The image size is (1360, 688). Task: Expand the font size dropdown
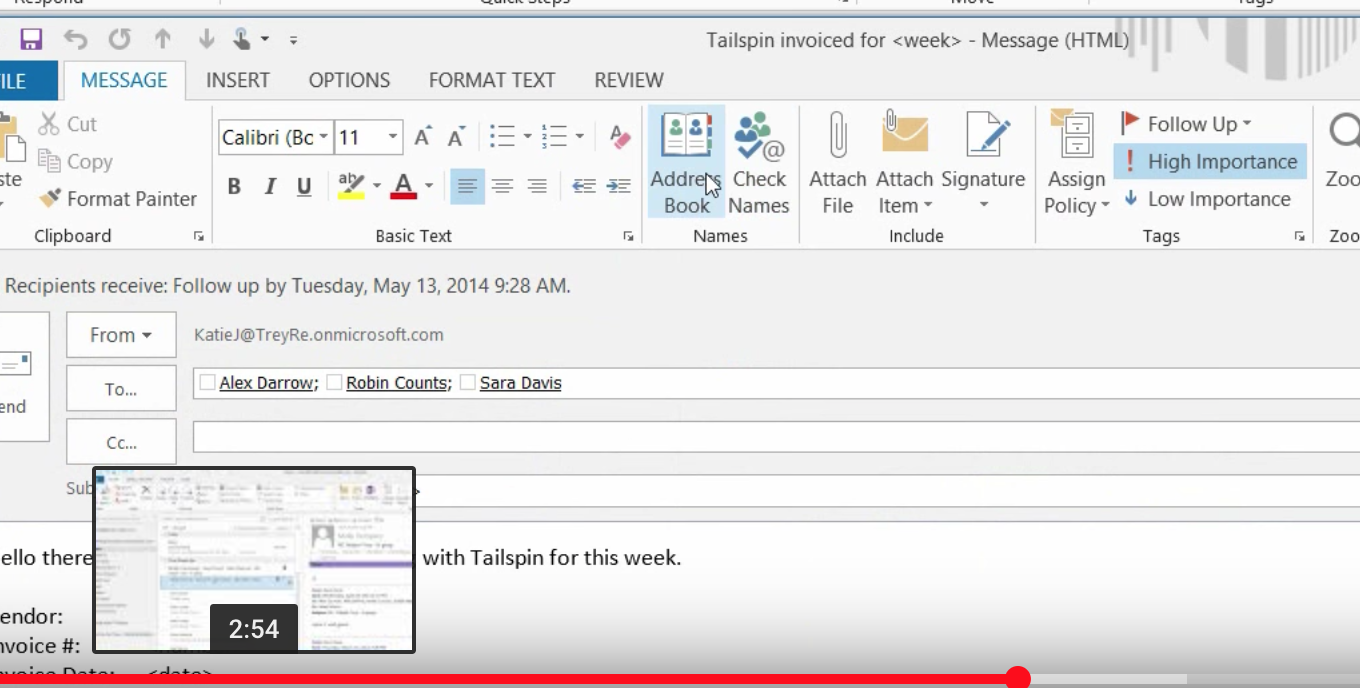[393, 137]
